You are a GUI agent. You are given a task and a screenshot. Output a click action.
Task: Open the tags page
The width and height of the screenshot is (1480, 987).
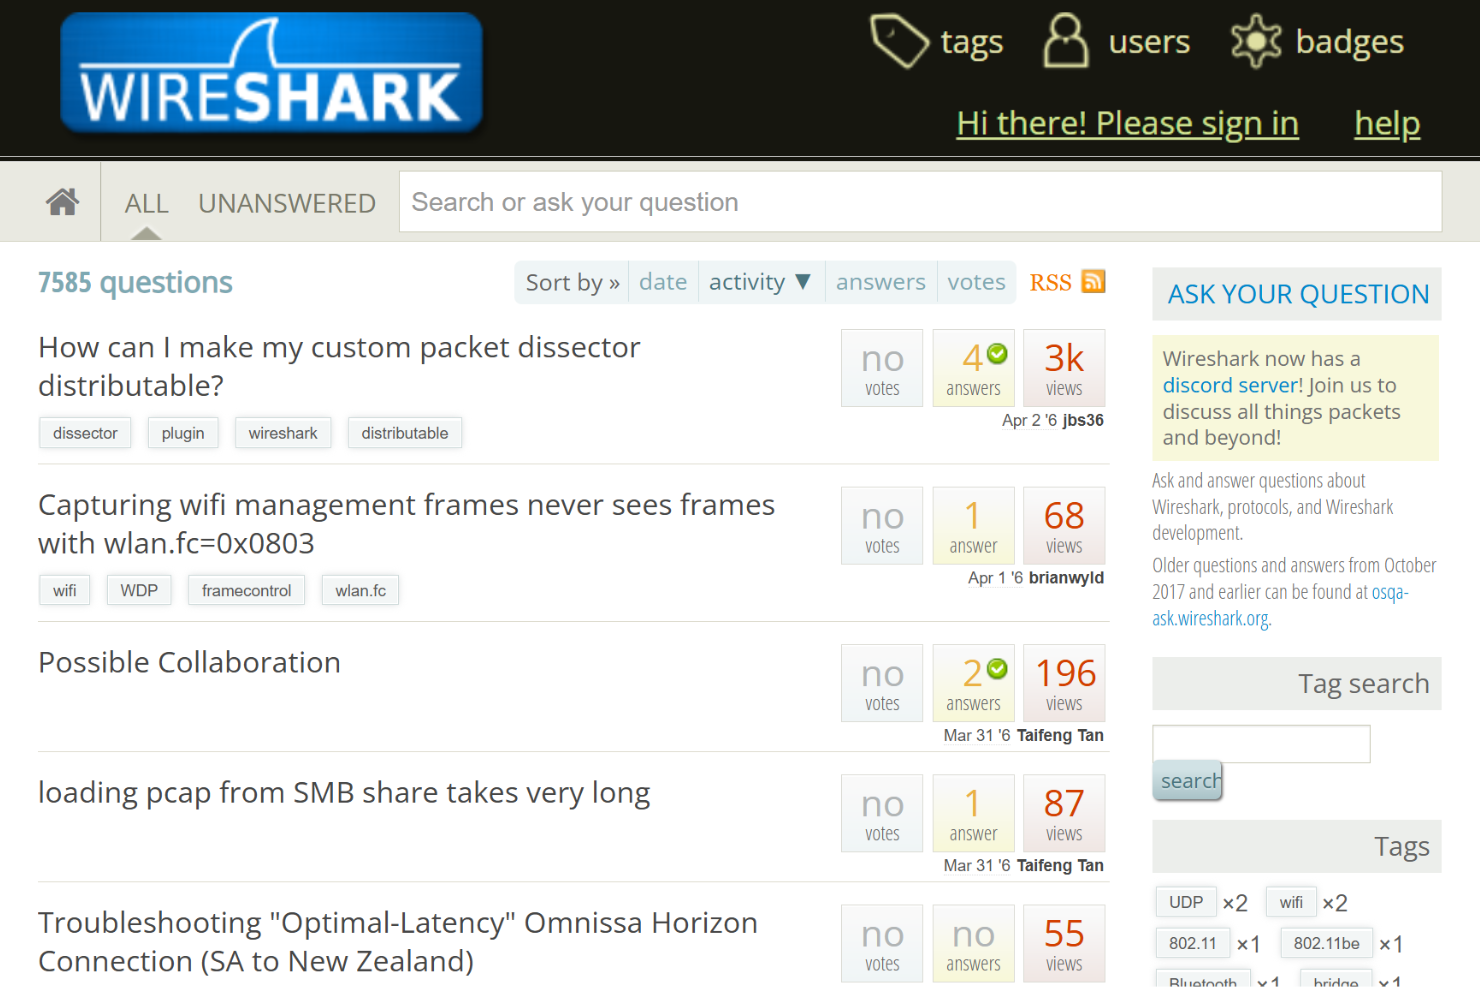[x=936, y=42]
